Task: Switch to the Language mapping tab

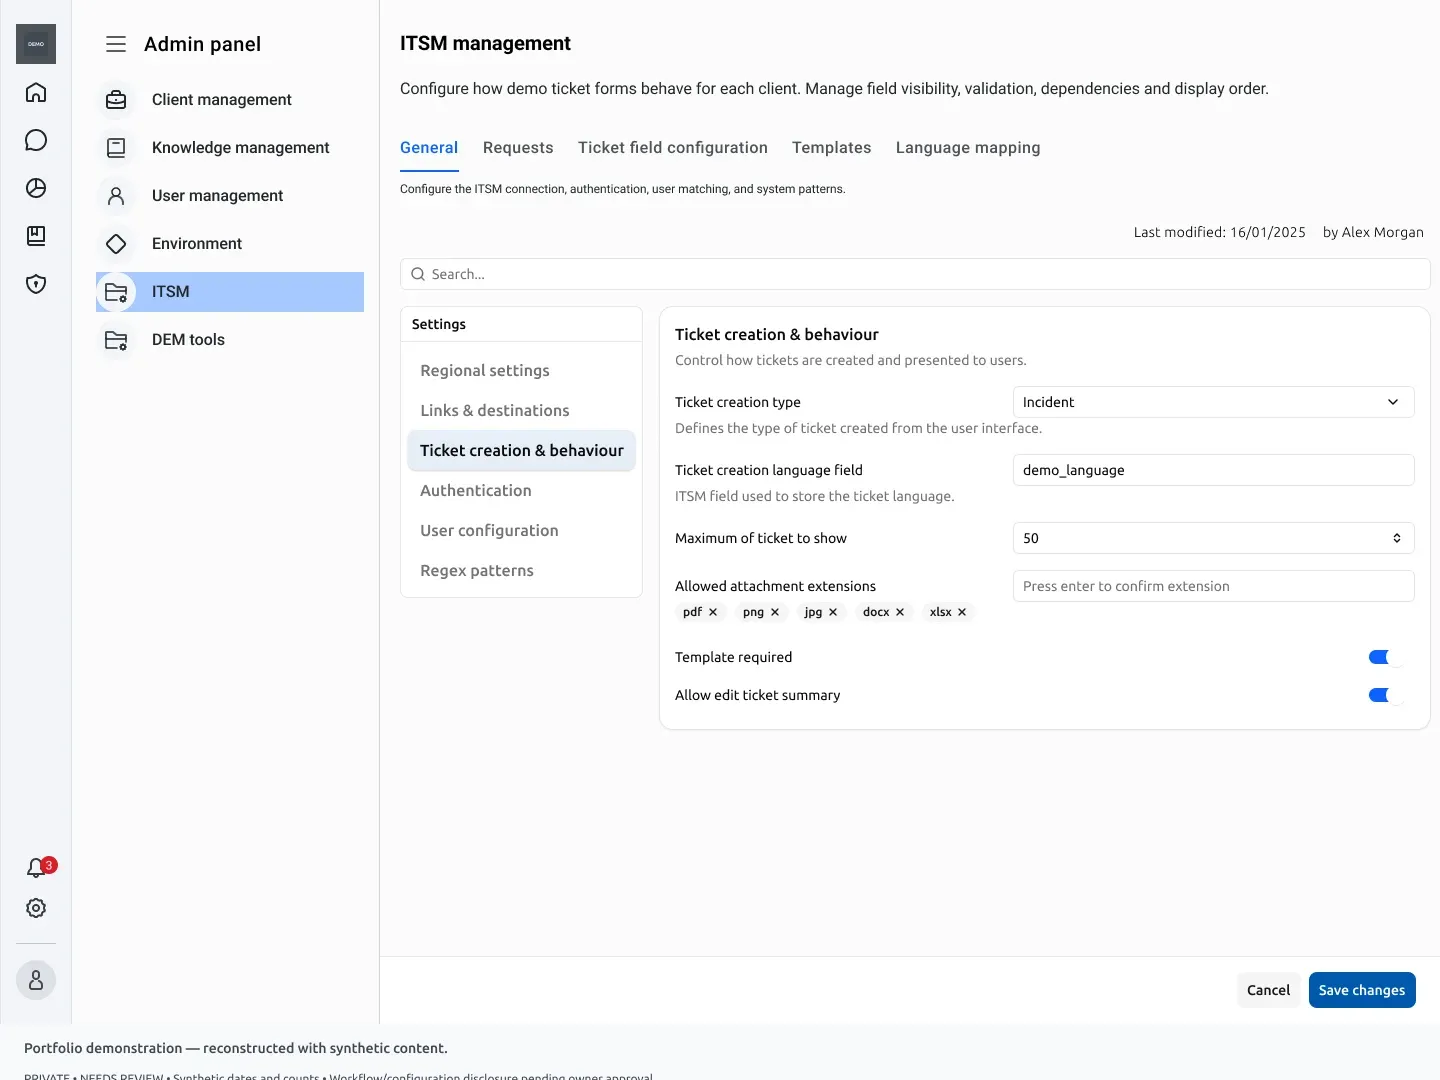Action: (968, 148)
